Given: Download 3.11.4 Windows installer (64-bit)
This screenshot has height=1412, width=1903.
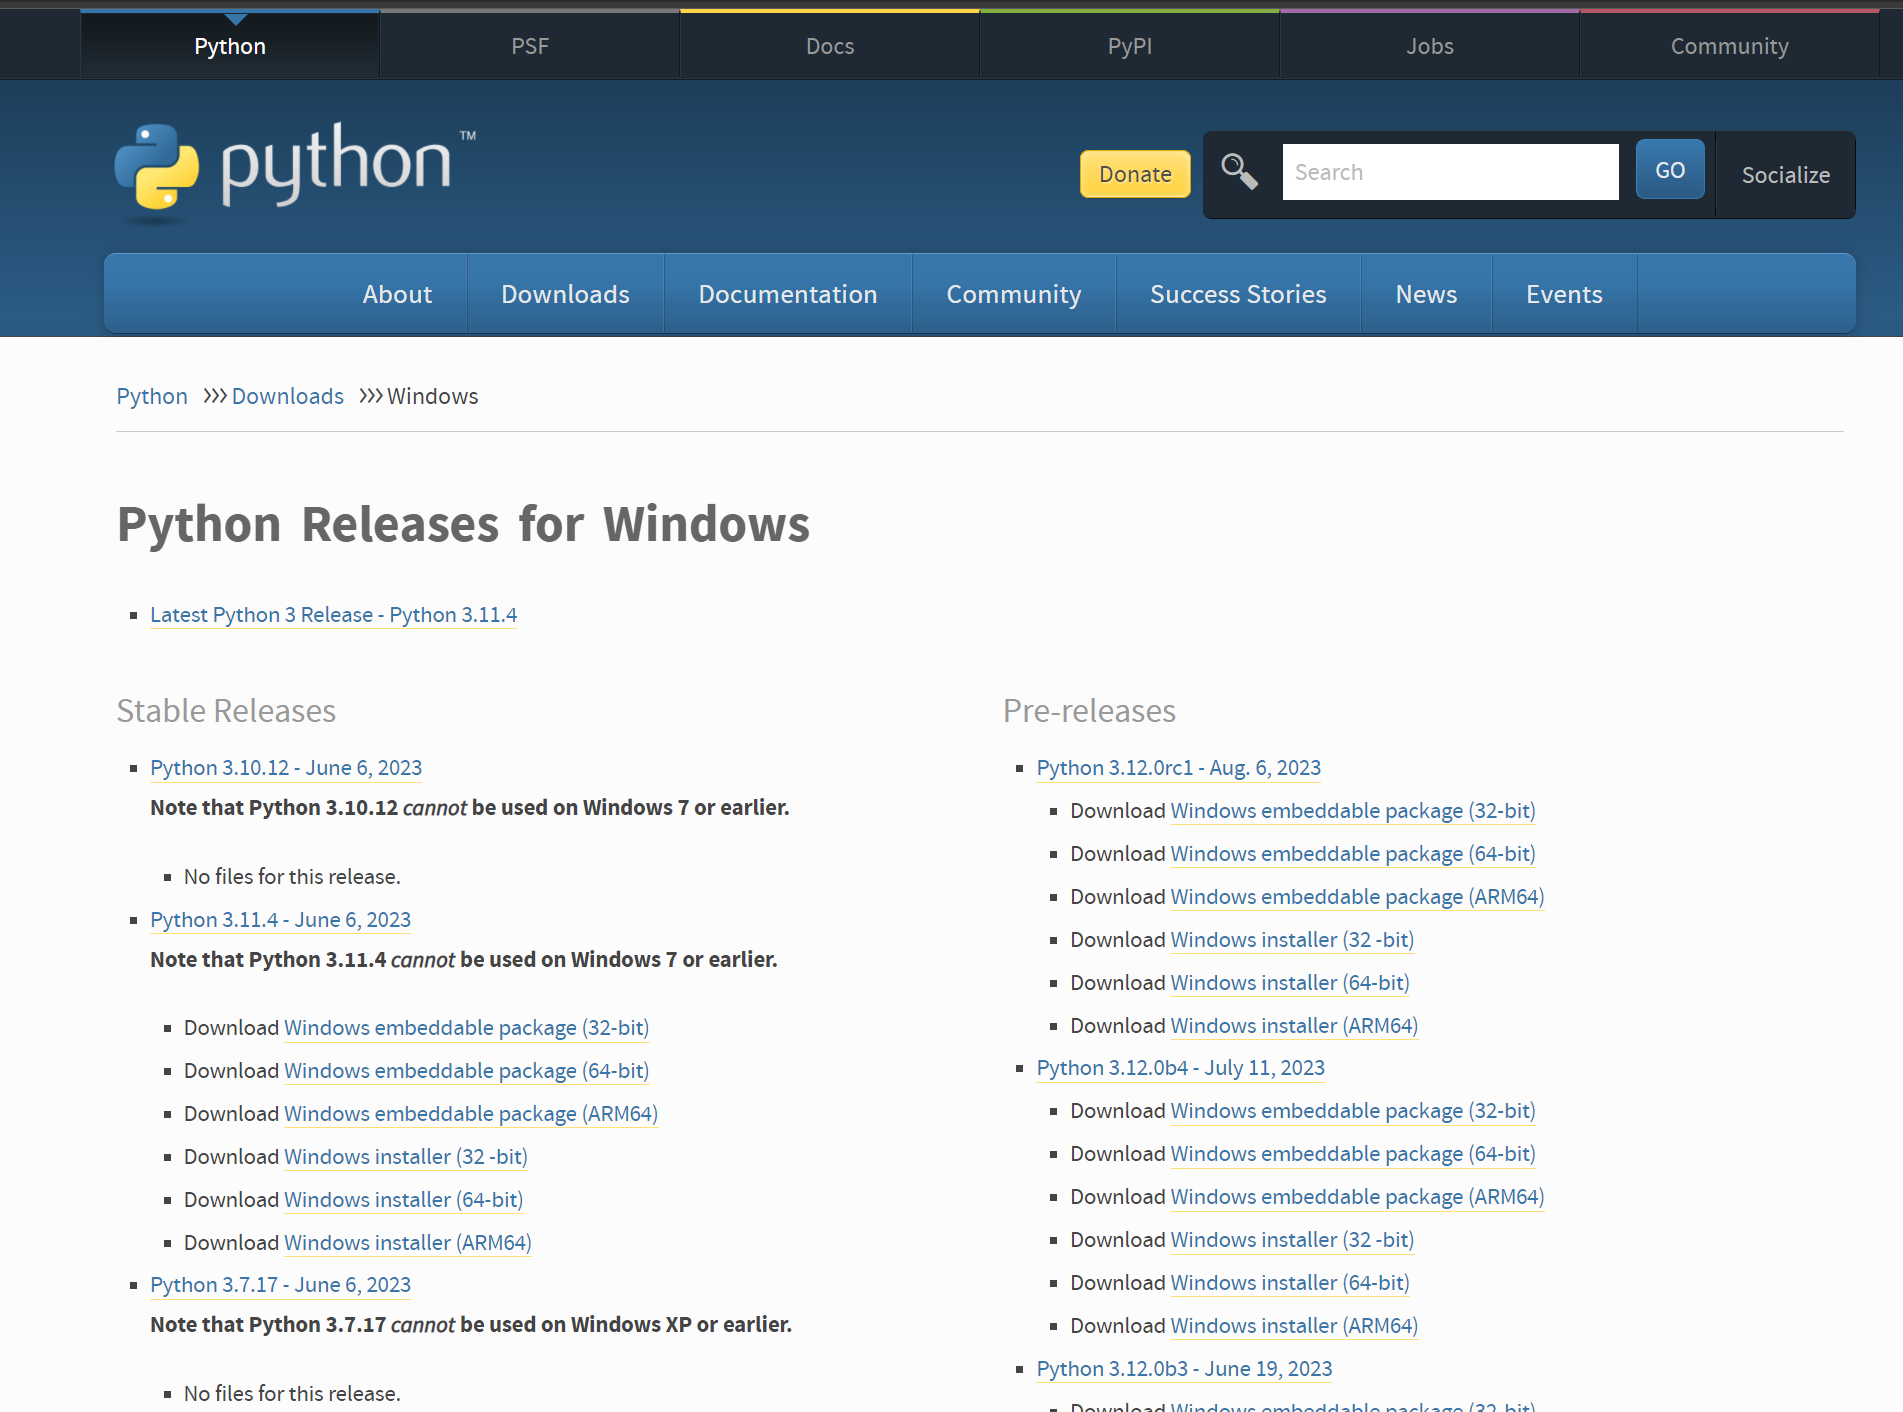Looking at the screenshot, I should (403, 1199).
